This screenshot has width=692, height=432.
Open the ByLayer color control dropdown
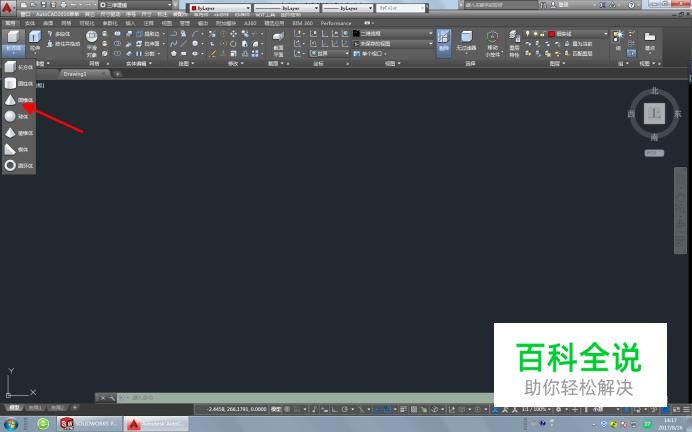(220, 8)
